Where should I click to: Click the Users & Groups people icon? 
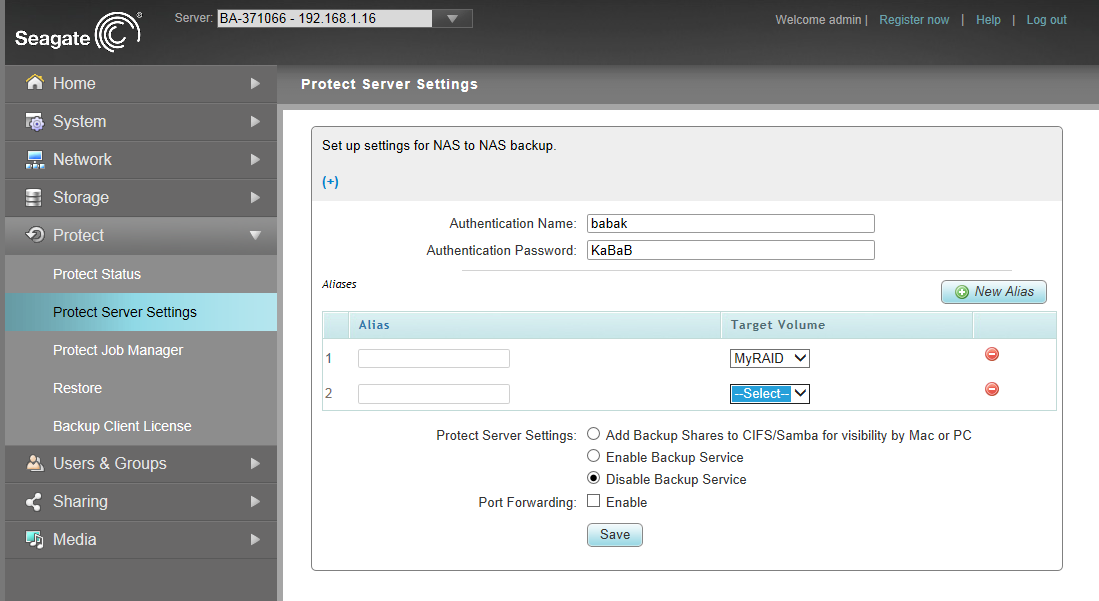click(35, 464)
